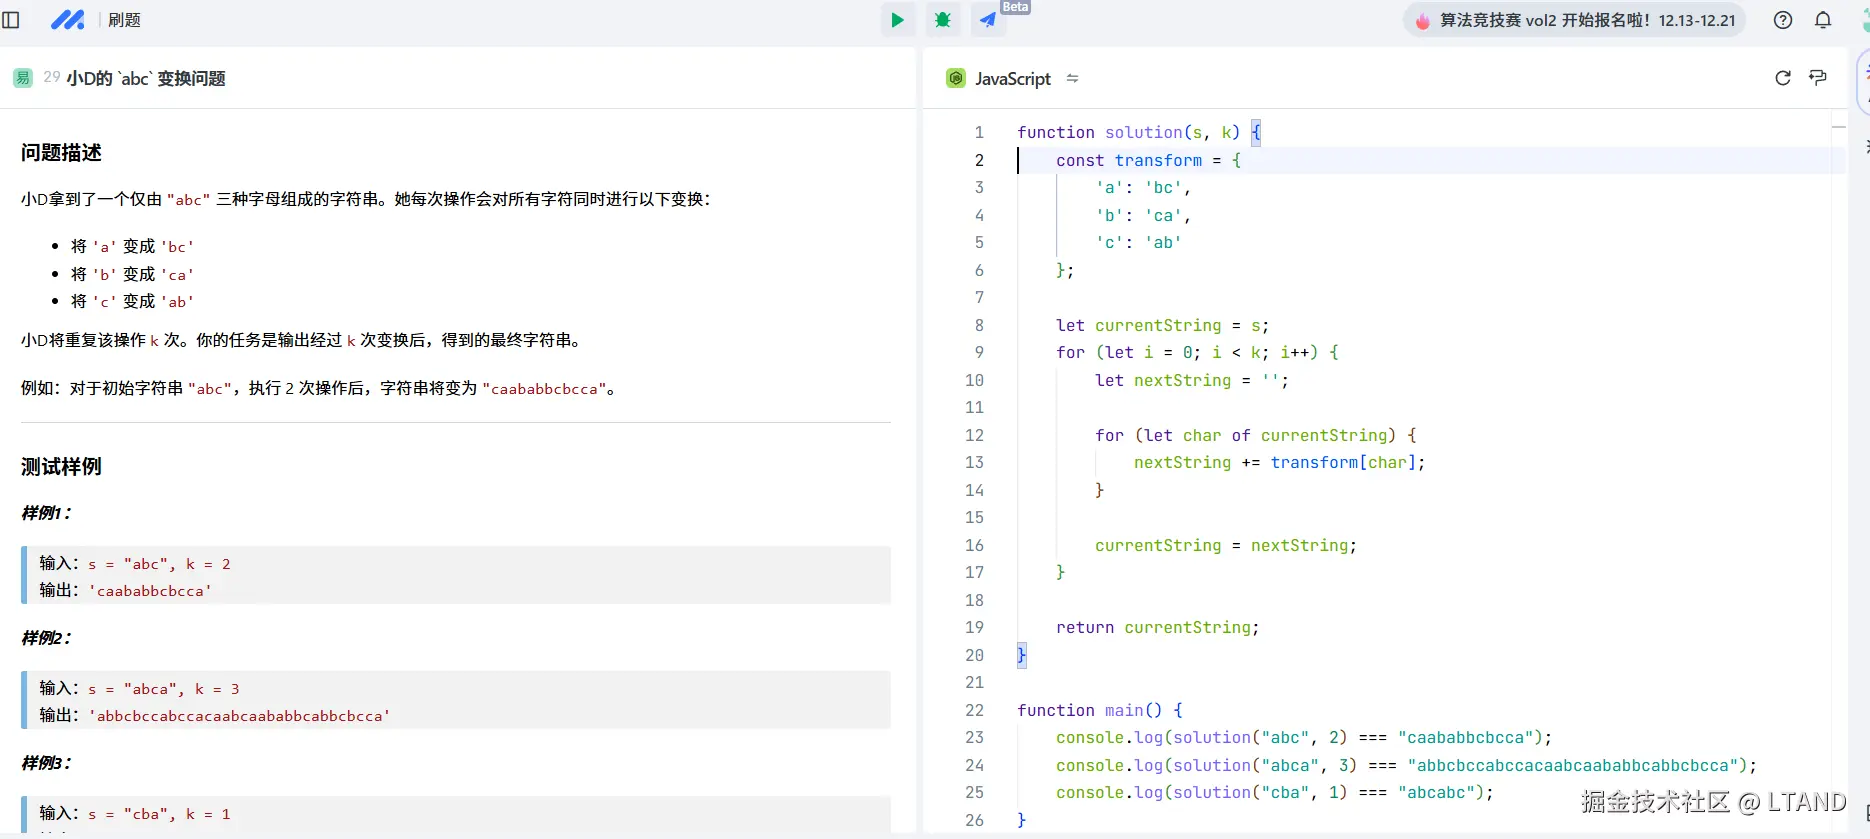Screen dimensions: 1870x839
Task: Submit solution using the paper plane icon
Action: 988,20
